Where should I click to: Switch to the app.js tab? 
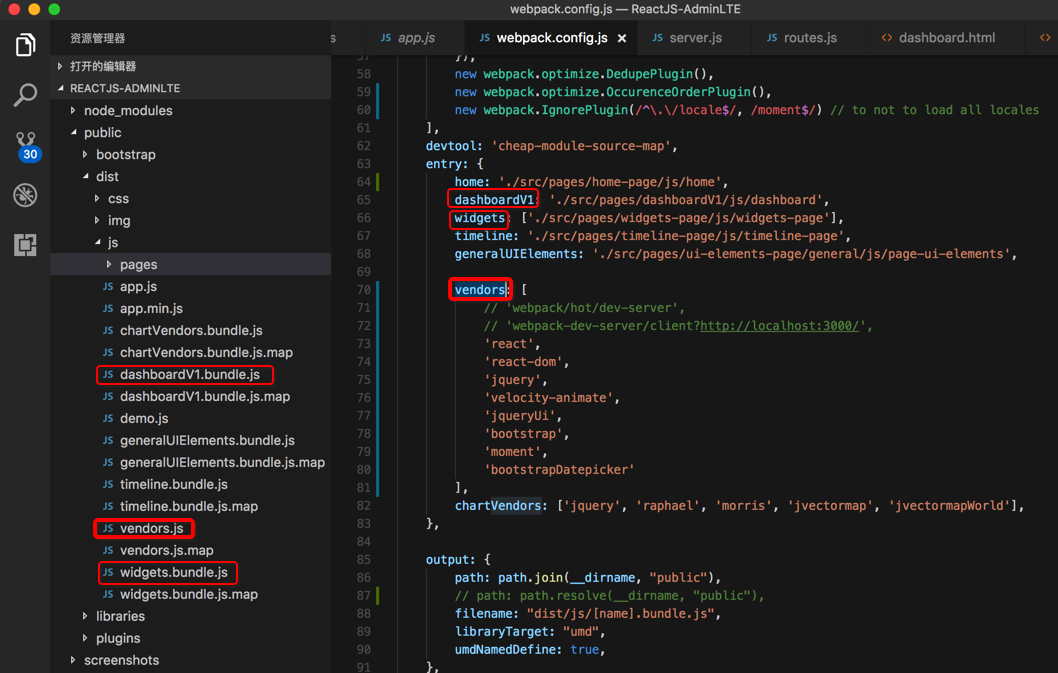click(416, 38)
